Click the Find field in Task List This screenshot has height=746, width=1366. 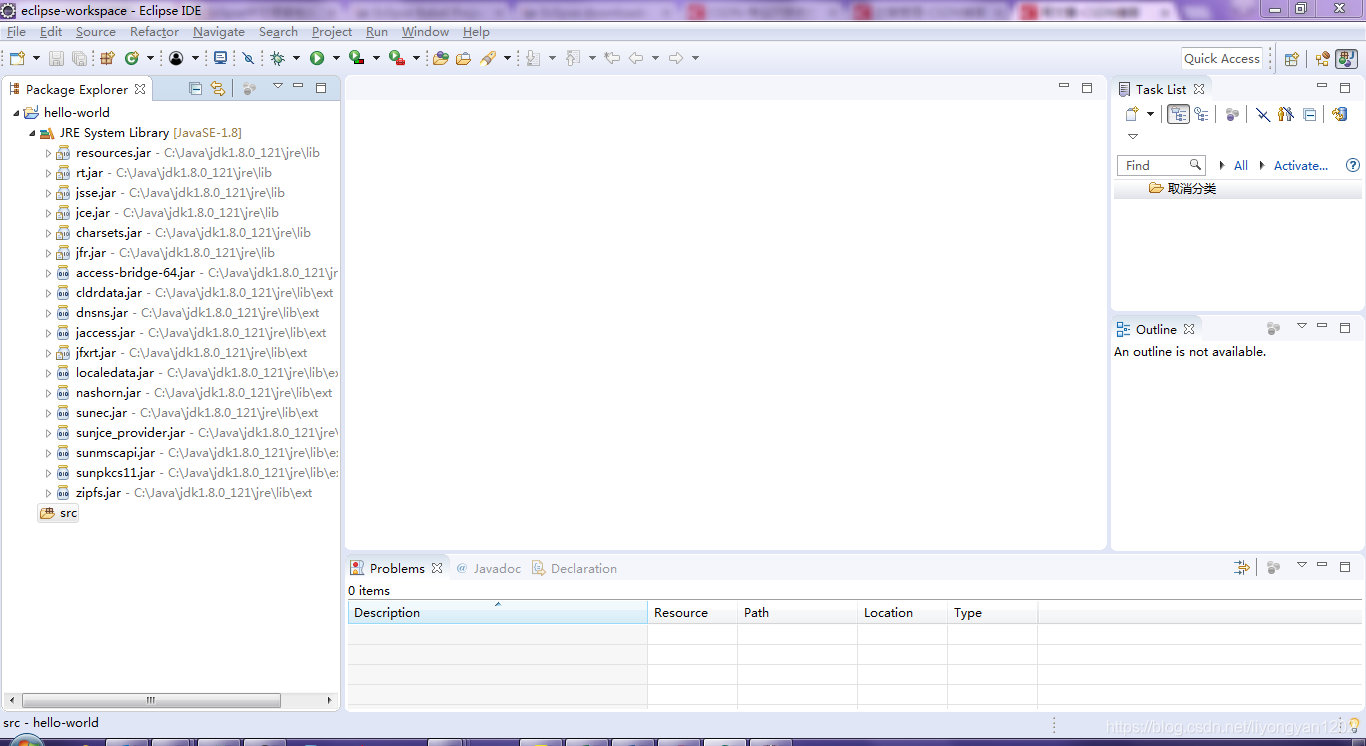click(1161, 165)
